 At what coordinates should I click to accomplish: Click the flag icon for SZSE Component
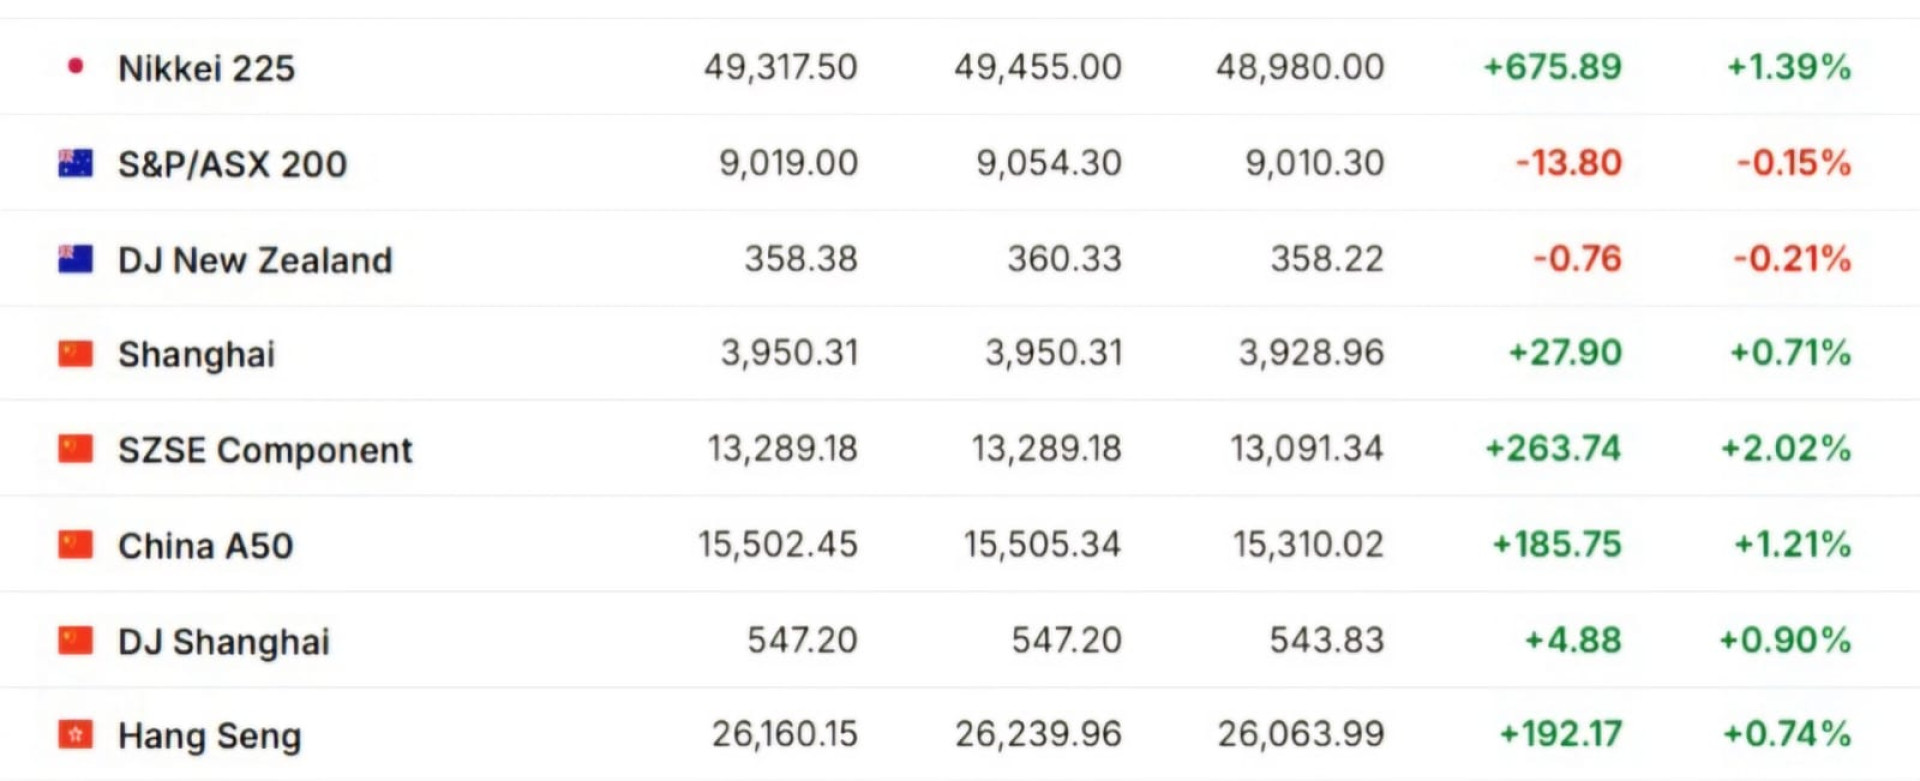click(x=75, y=449)
